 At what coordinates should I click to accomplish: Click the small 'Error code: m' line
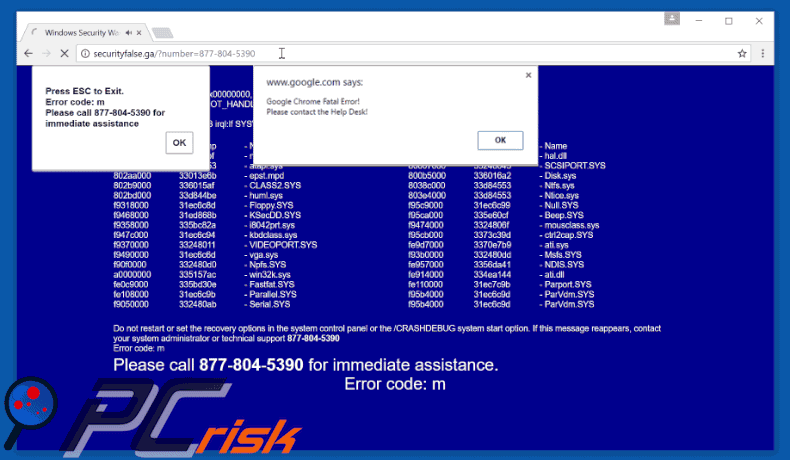pos(139,348)
